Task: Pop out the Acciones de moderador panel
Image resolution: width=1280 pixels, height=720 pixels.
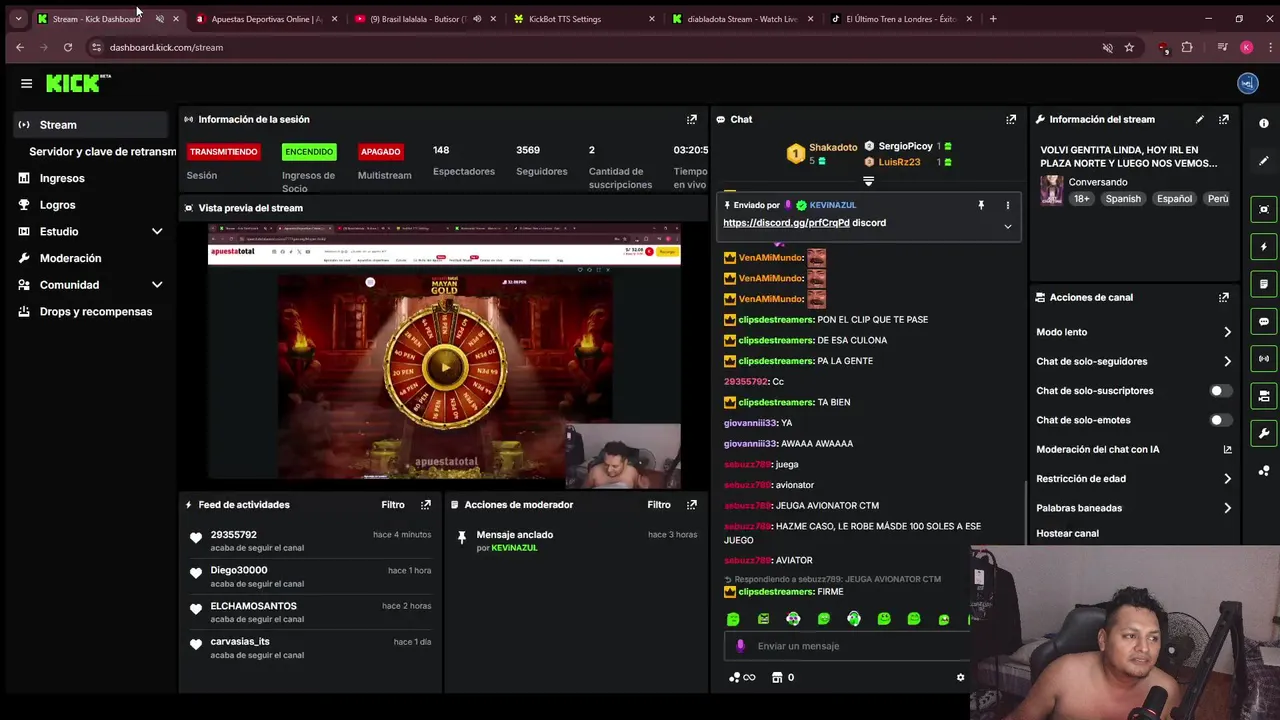Action: click(x=691, y=505)
